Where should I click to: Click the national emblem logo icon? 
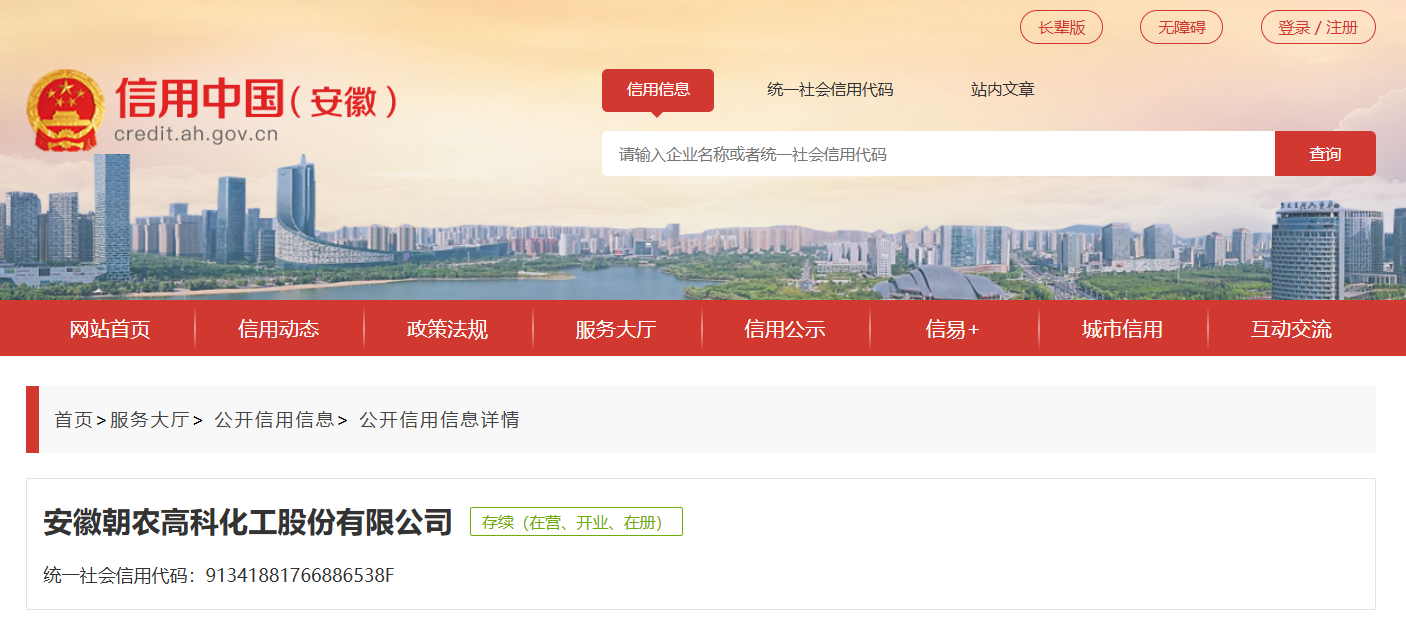click(65, 111)
